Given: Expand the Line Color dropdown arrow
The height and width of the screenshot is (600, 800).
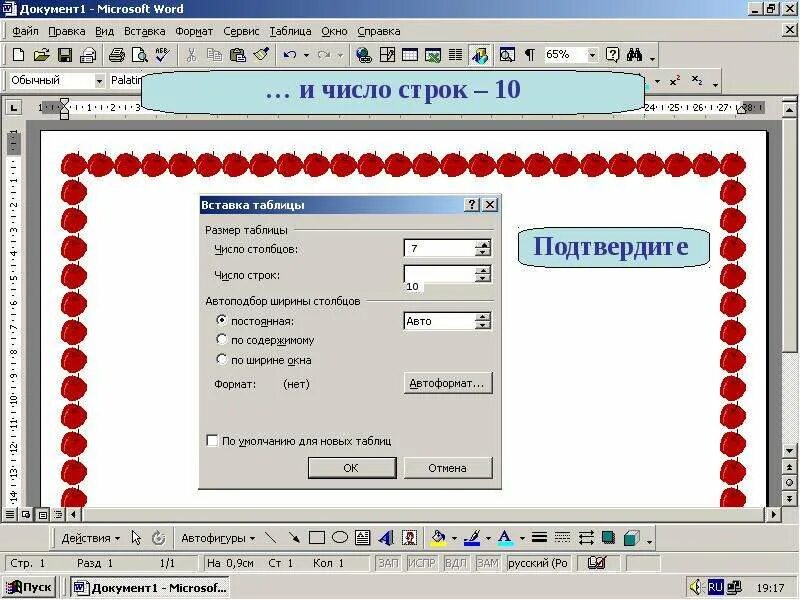Looking at the screenshot, I should [x=488, y=538].
